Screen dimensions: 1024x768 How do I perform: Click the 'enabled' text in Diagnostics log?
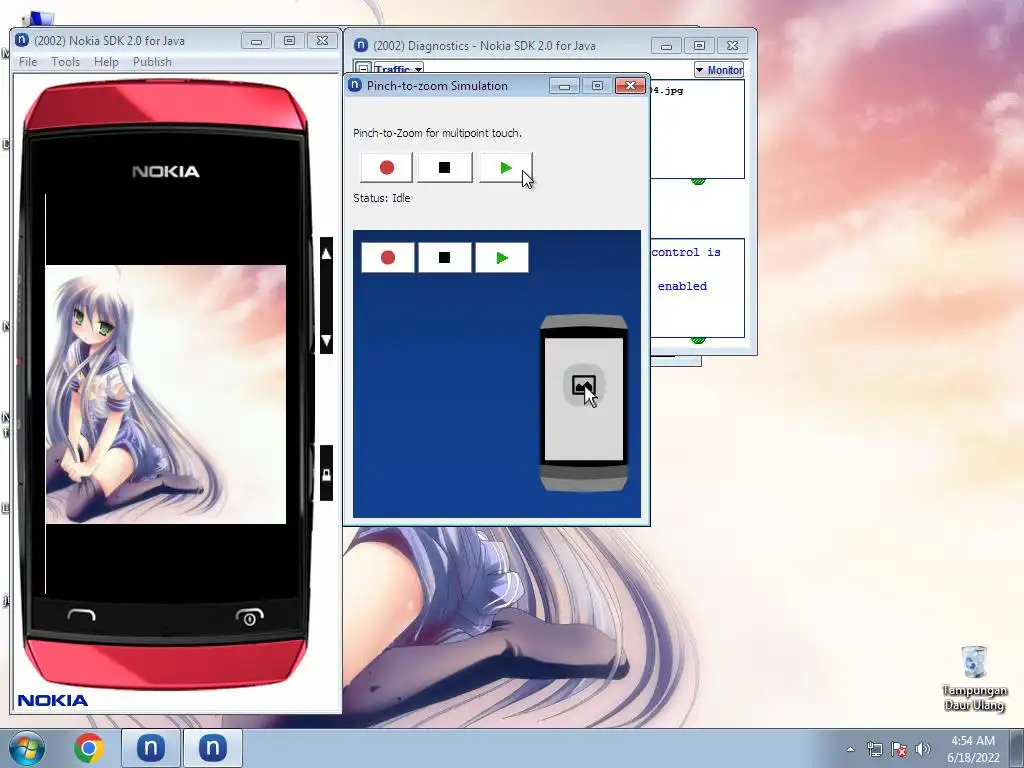(682, 286)
